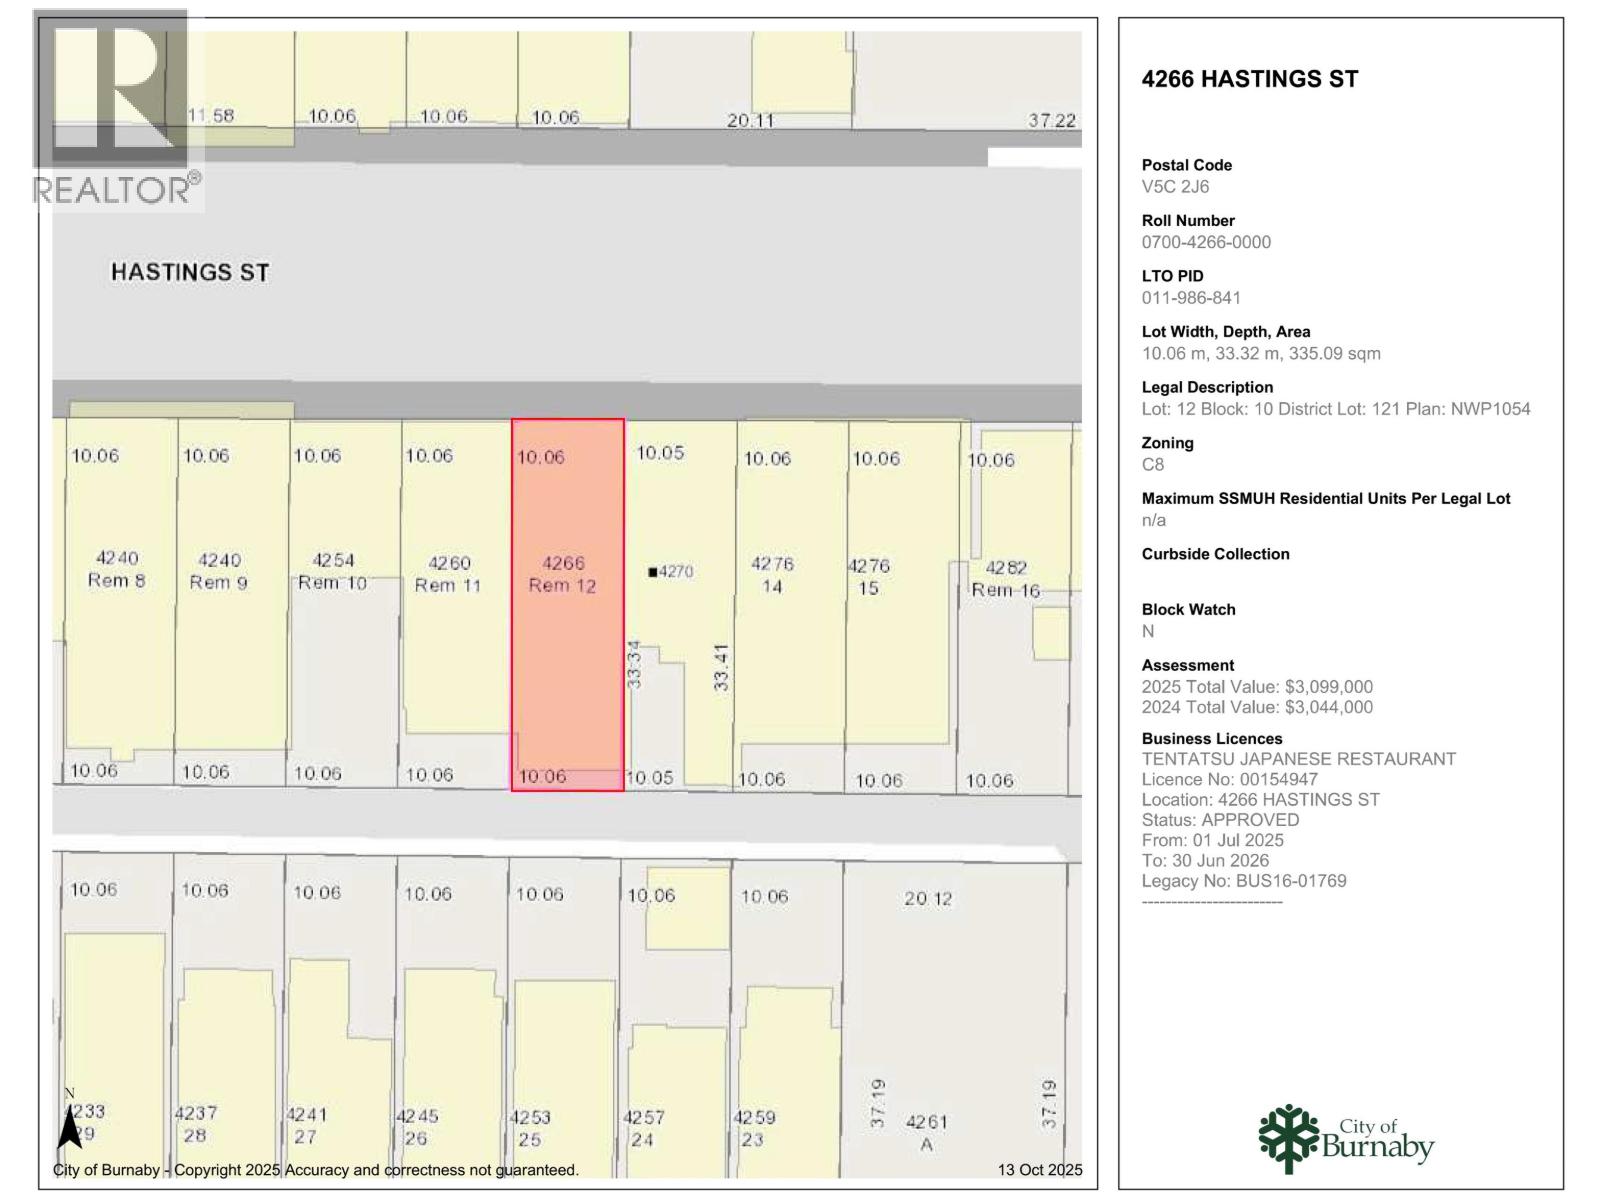Click the zoning value C8
Image resolution: width=1600 pixels, height=1200 pixels.
click(1153, 464)
